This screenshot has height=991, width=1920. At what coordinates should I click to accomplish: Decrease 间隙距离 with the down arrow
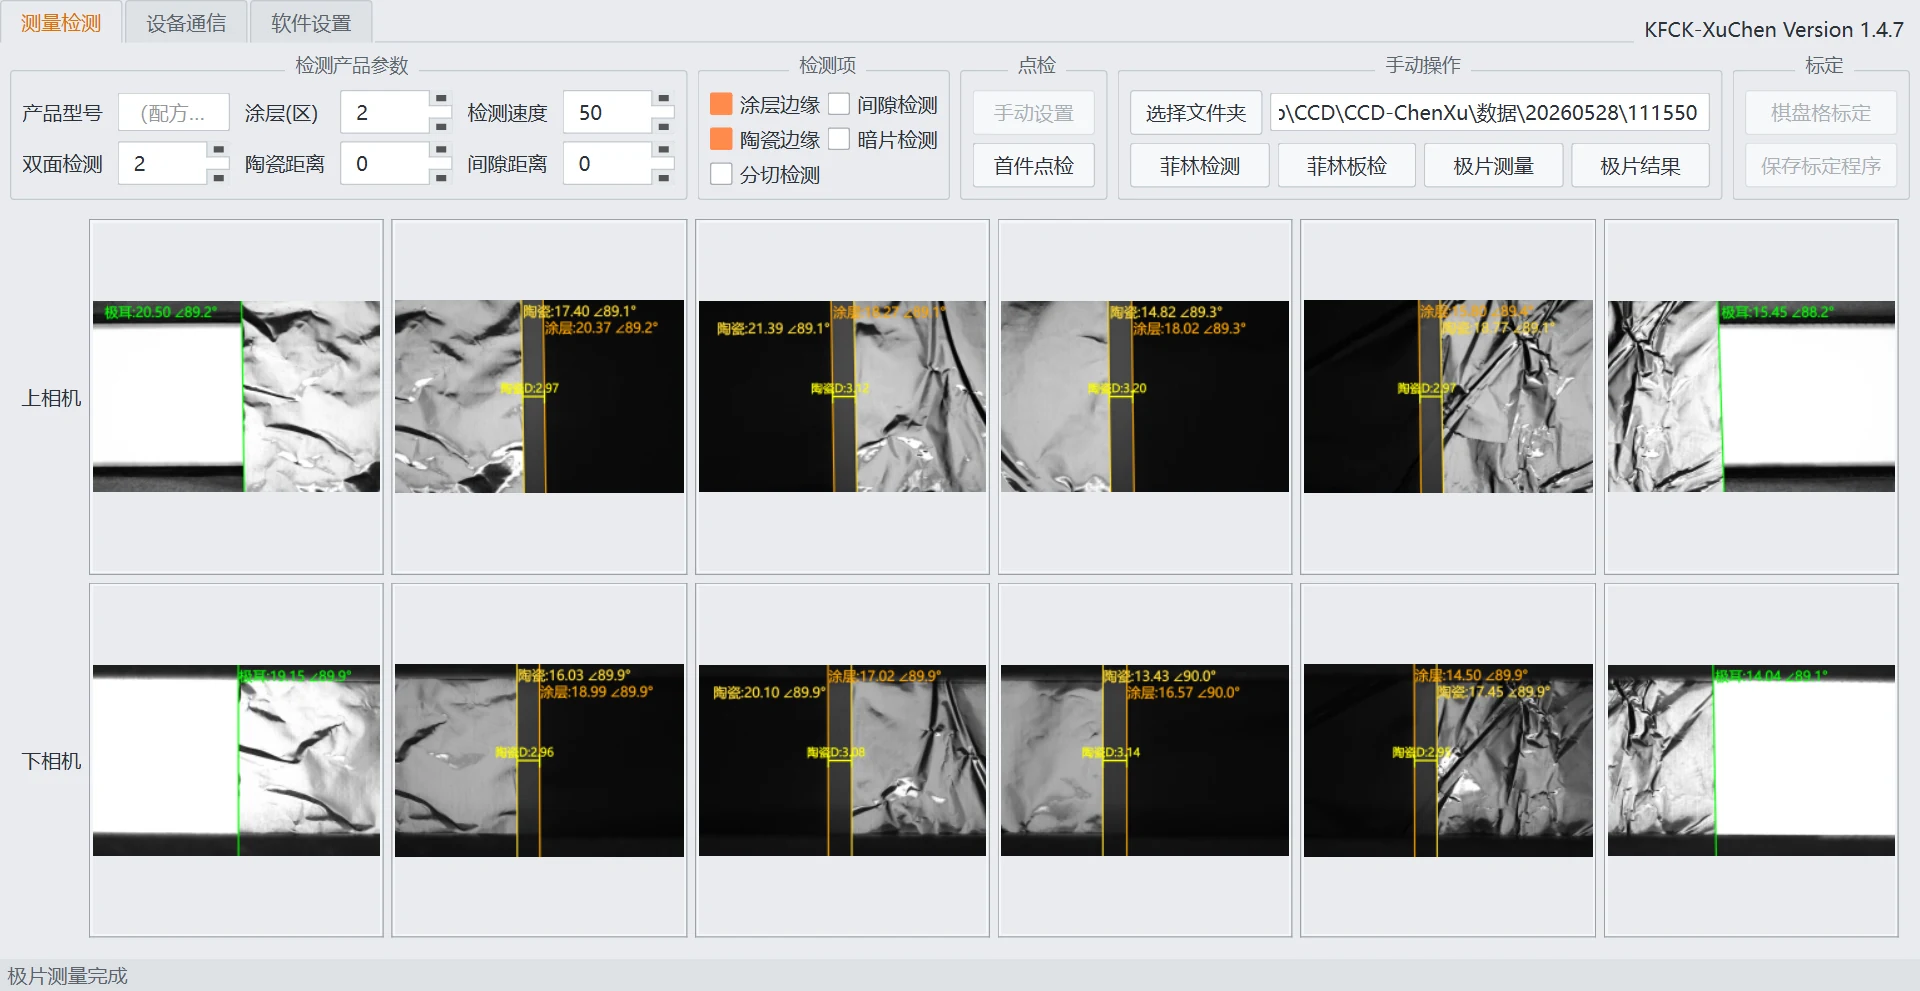click(663, 176)
